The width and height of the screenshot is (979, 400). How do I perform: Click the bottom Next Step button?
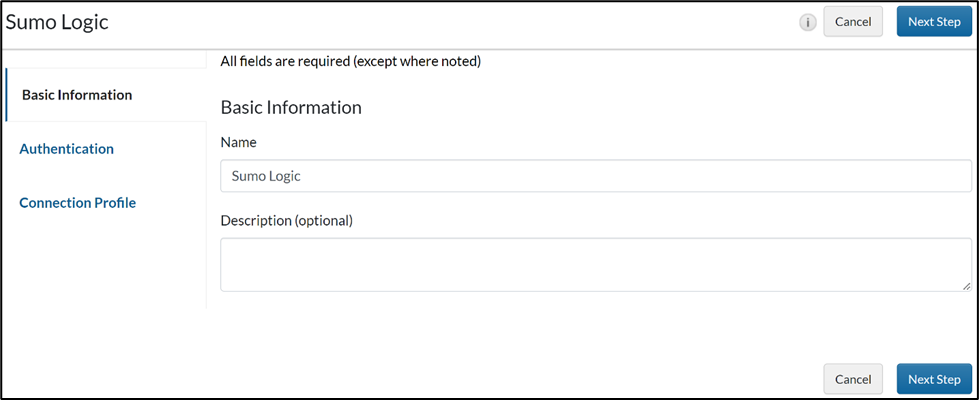(x=934, y=379)
